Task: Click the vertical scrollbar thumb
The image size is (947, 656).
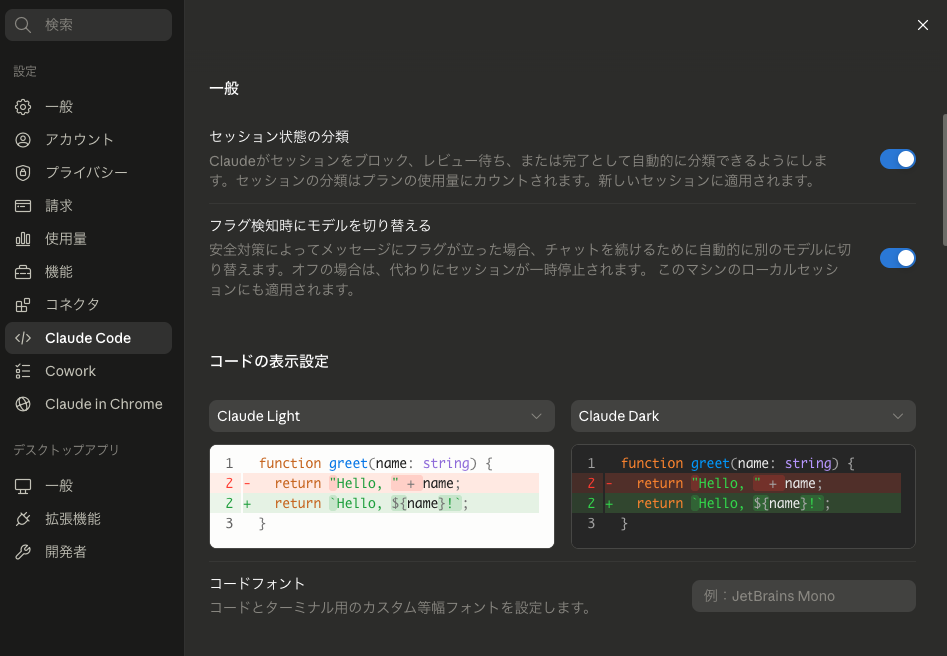Action: click(x=945, y=180)
